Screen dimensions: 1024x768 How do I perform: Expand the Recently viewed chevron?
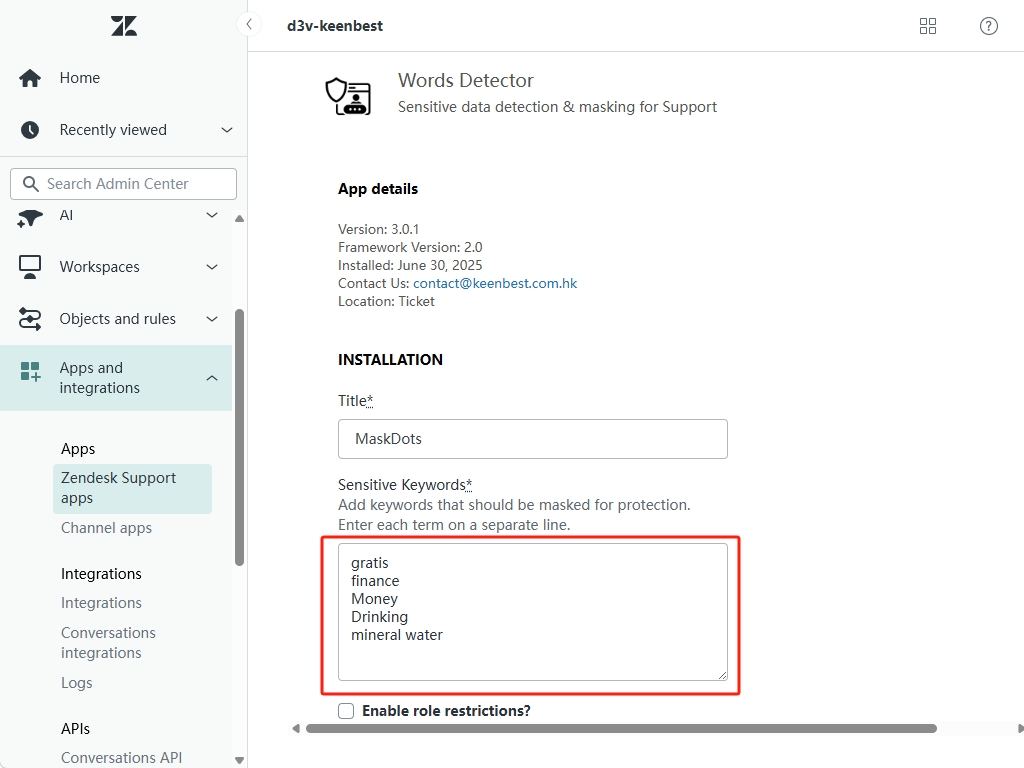point(226,130)
